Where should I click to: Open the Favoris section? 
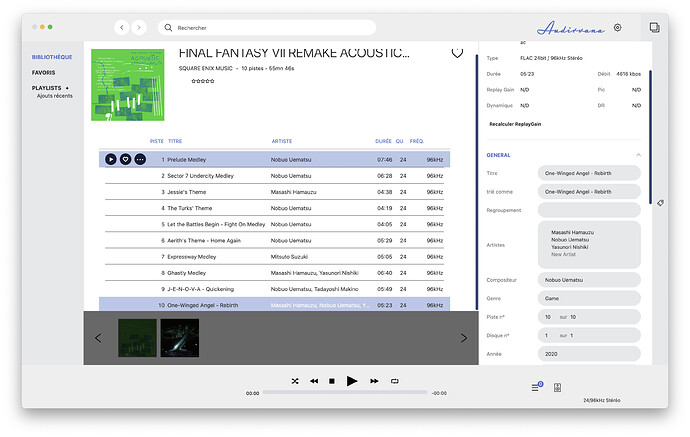click(44, 73)
